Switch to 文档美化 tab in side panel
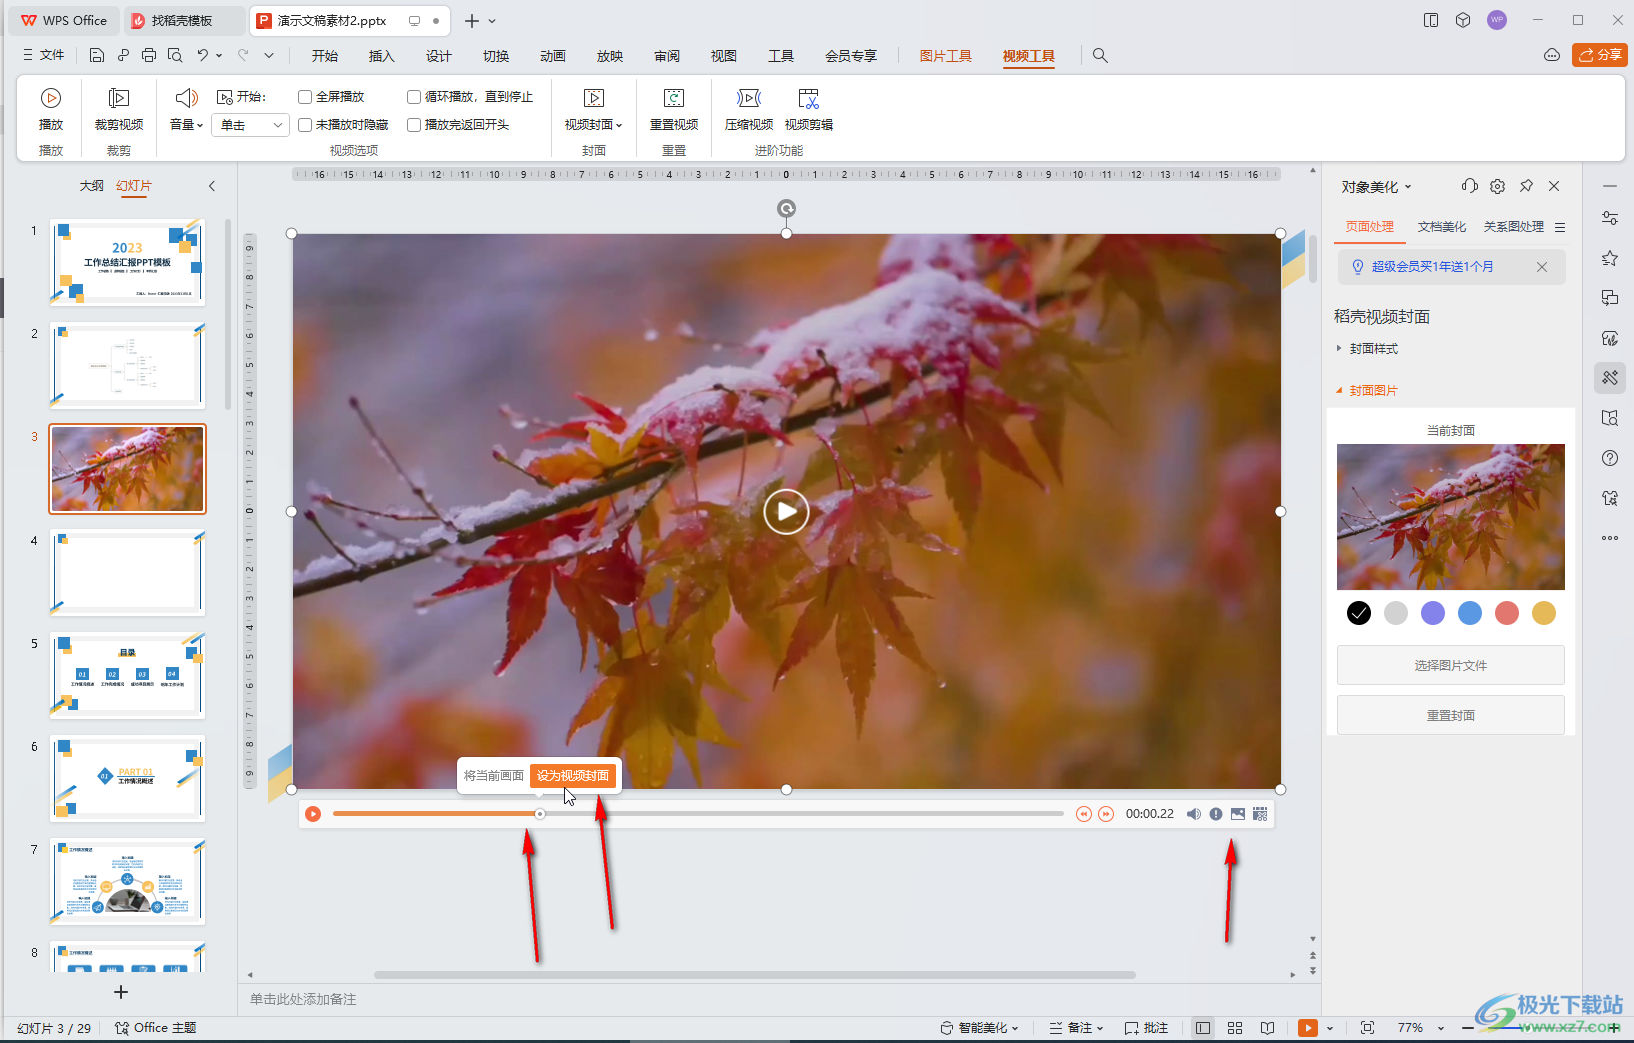The image size is (1634, 1043). (1441, 227)
